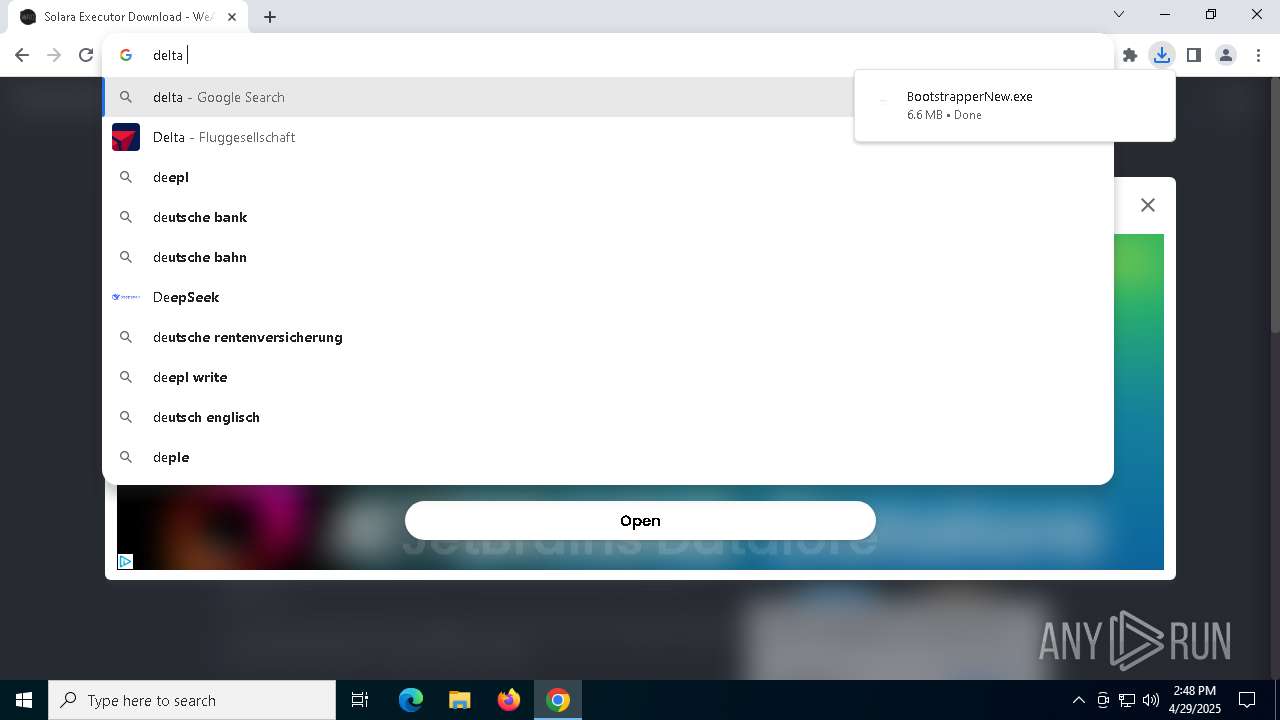Launch Firefox from the taskbar

pyautogui.click(x=509, y=700)
